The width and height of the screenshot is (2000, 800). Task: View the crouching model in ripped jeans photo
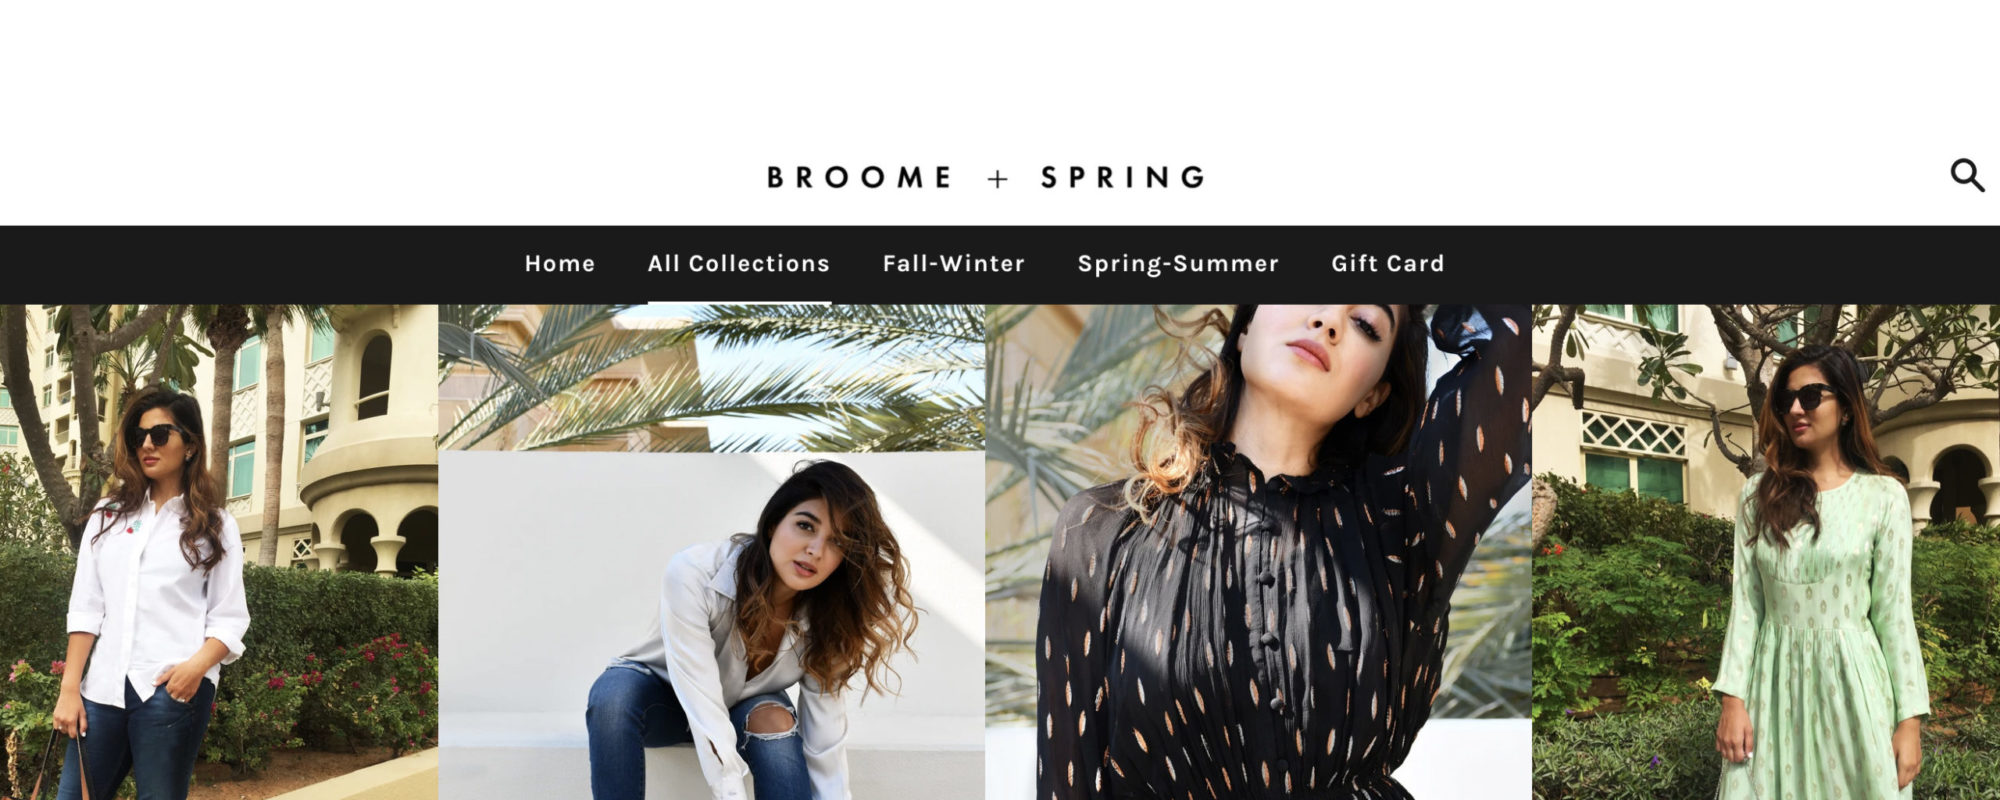point(712,552)
